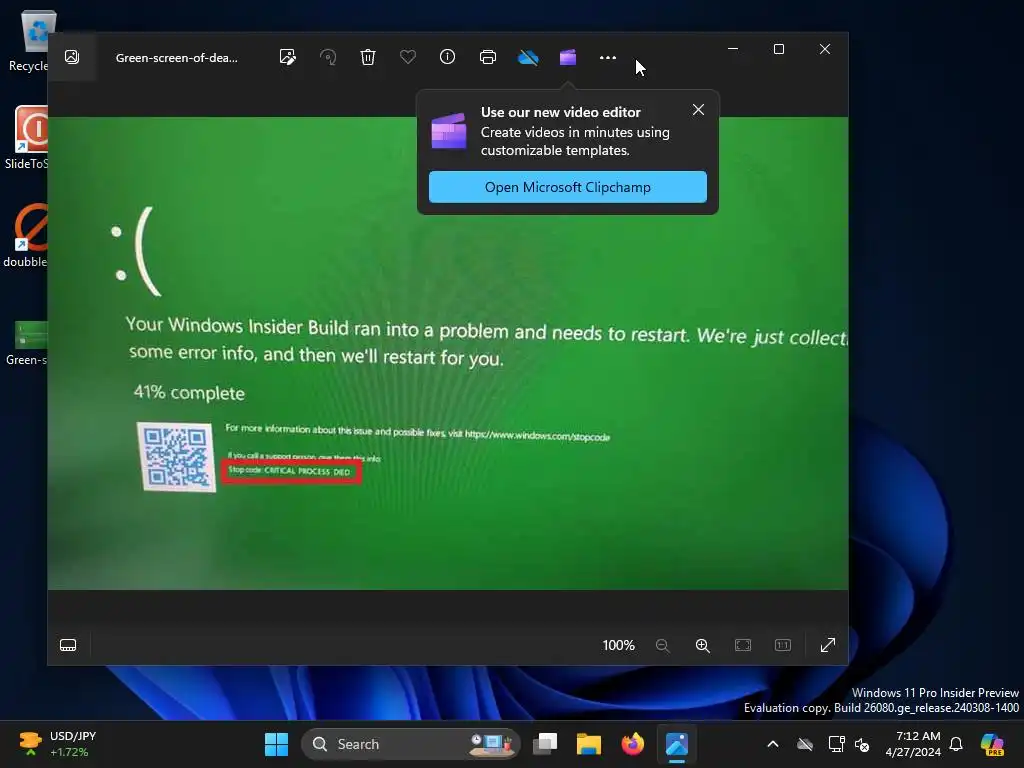The width and height of the screenshot is (1024, 768).
Task: Close the Photos window
Action: coord(825,49)
